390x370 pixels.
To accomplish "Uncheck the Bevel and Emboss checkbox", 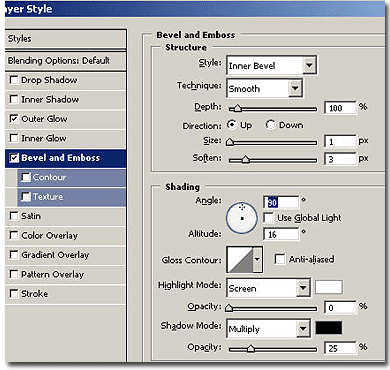I will [x=14, y=158].
